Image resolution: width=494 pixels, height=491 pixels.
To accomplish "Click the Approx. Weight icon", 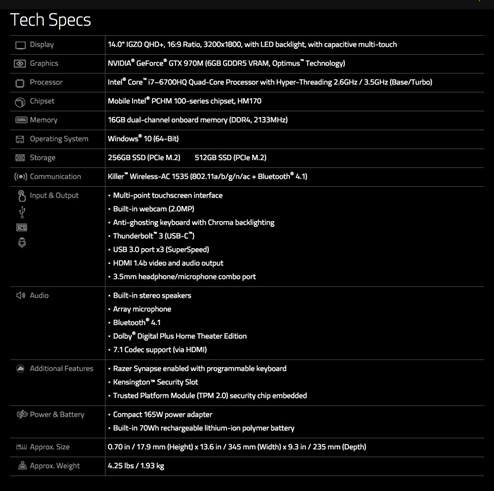I will (x=22, y=465).
